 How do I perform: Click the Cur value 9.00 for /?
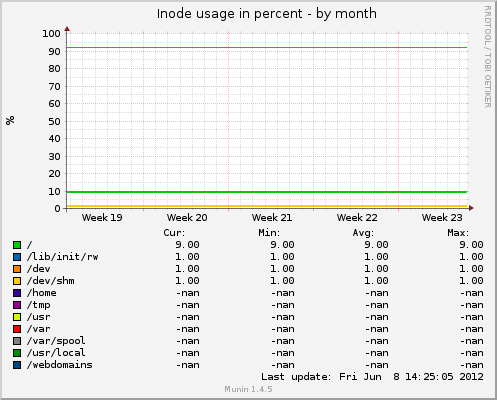(x=187, y=245)
